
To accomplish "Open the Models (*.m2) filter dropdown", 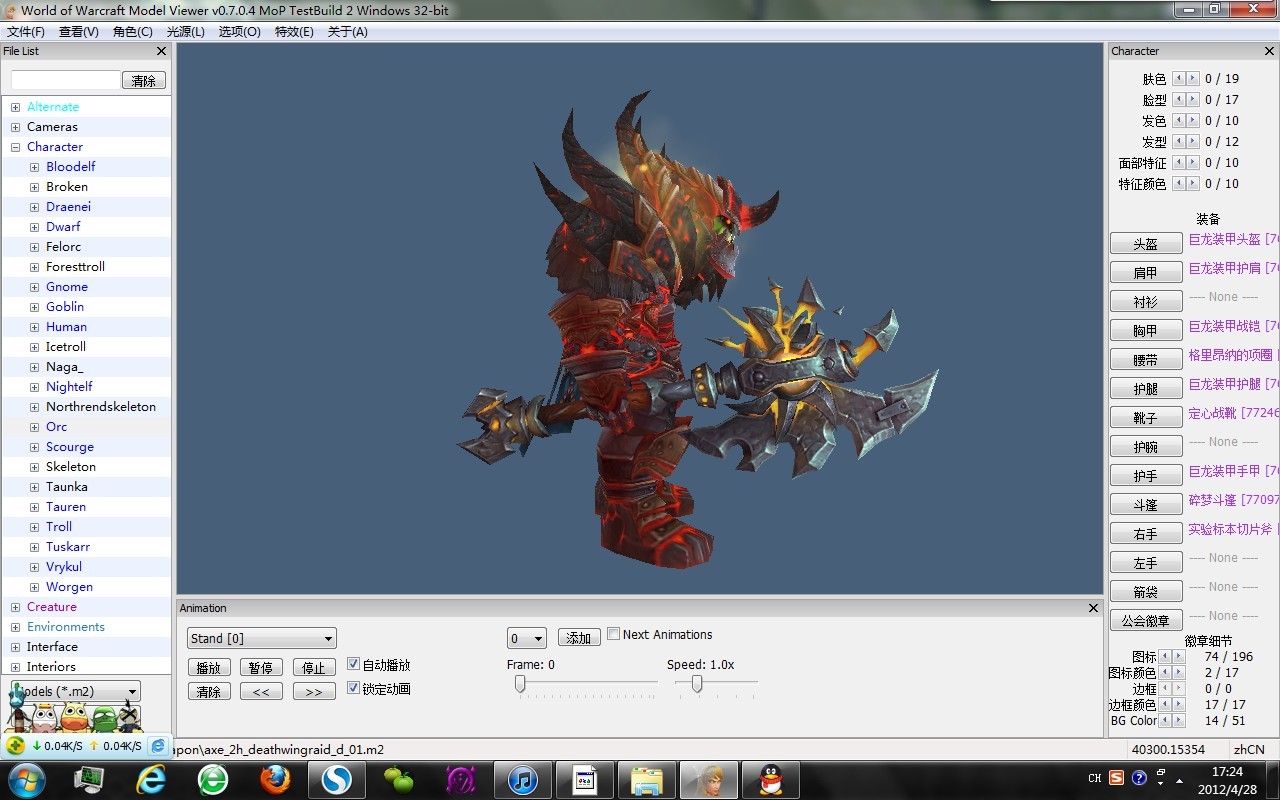I will pyautogui.click(x=76, y=691).
